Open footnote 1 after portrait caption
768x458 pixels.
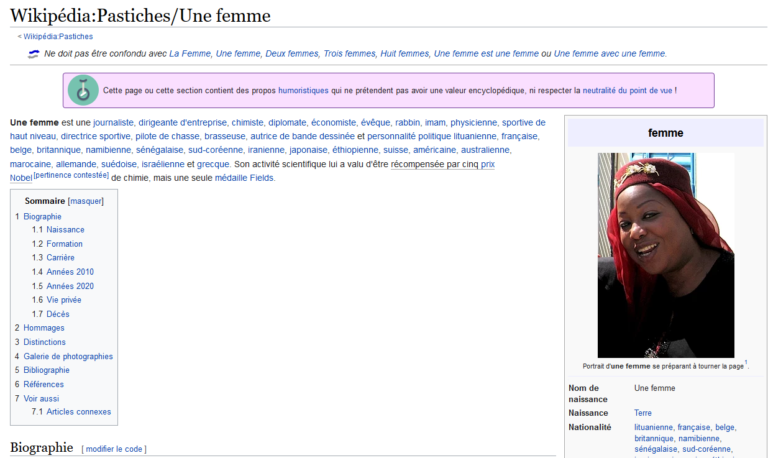[746, 363]
